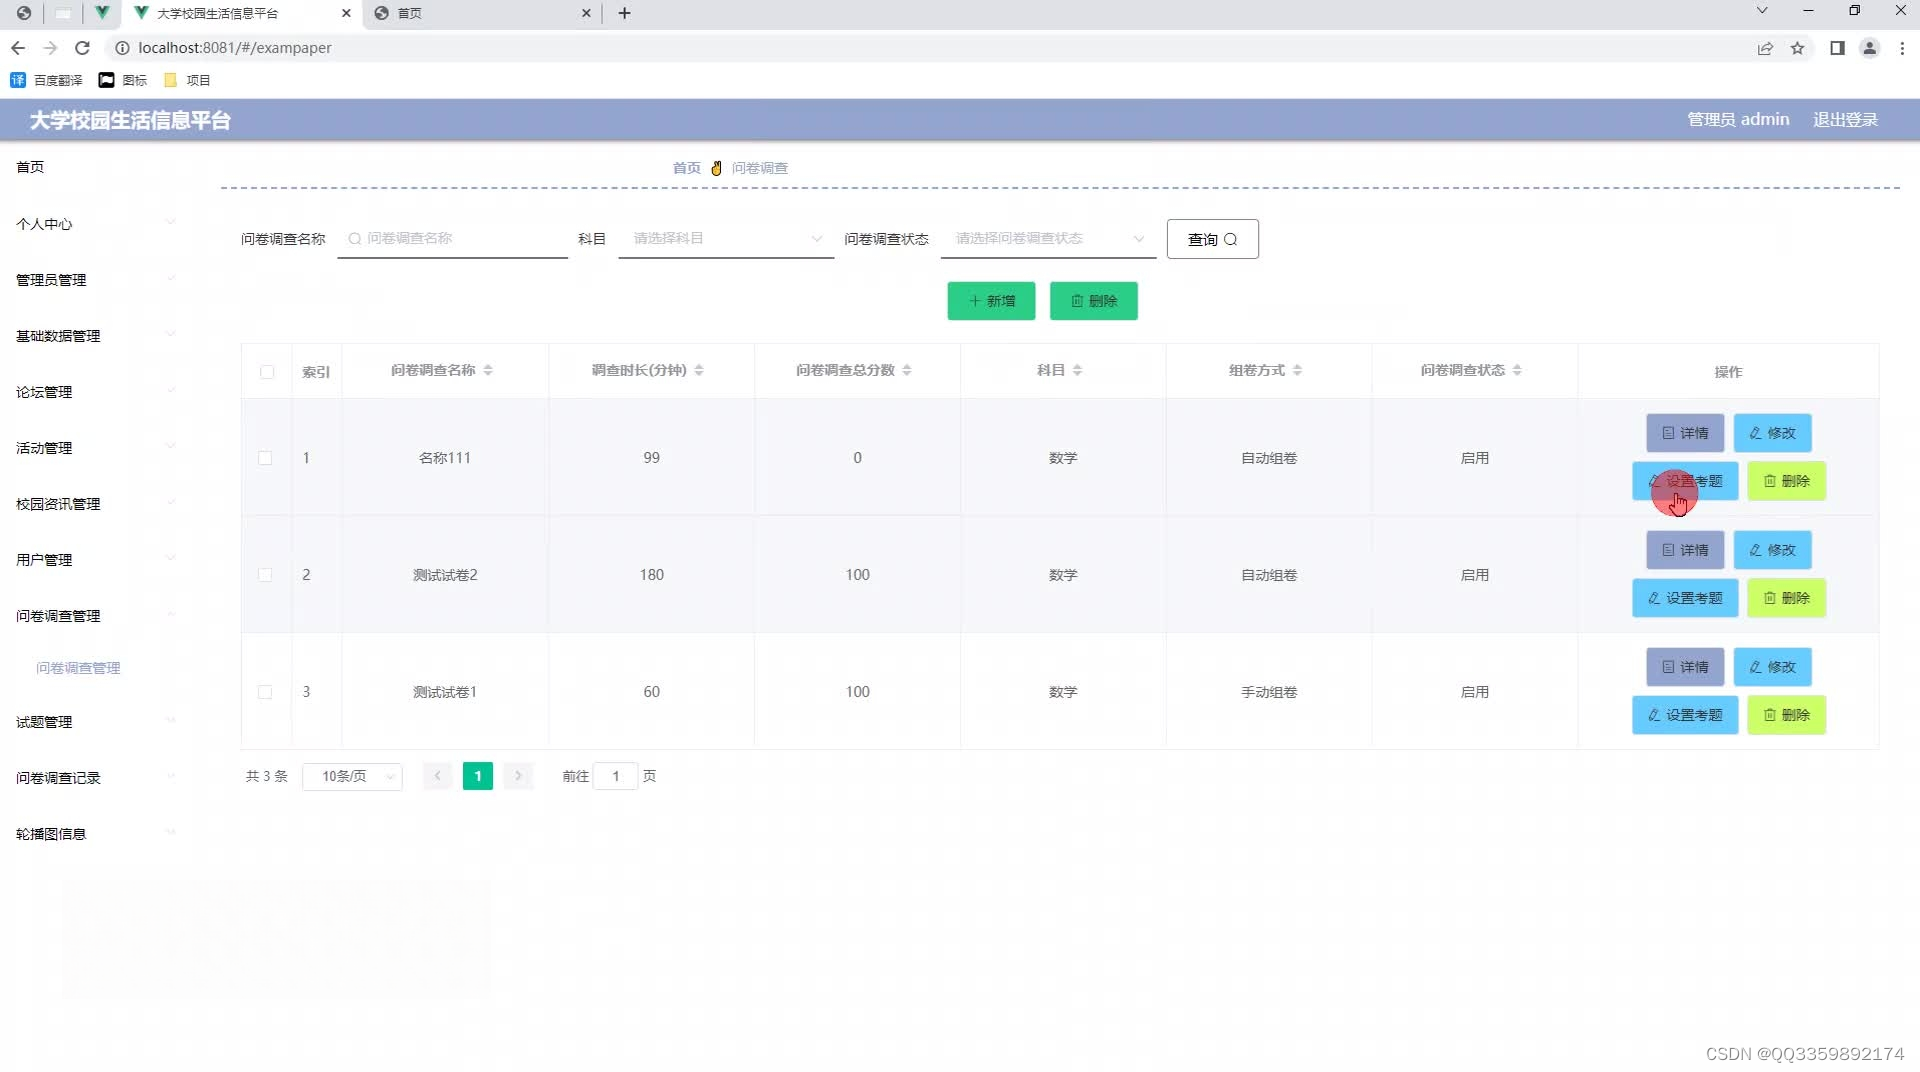Expand the 管理员管理 sidebar menu
The image size is (1920, 1072).
[95, 280]
